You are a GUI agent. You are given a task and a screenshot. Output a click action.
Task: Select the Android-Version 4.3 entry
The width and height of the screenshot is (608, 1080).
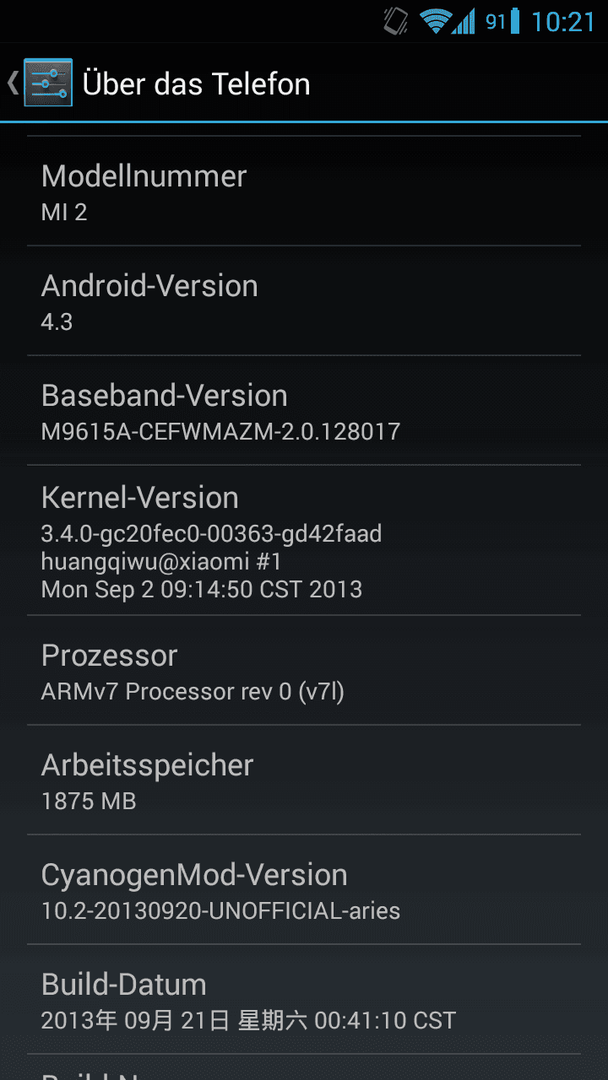pos(304,301)
